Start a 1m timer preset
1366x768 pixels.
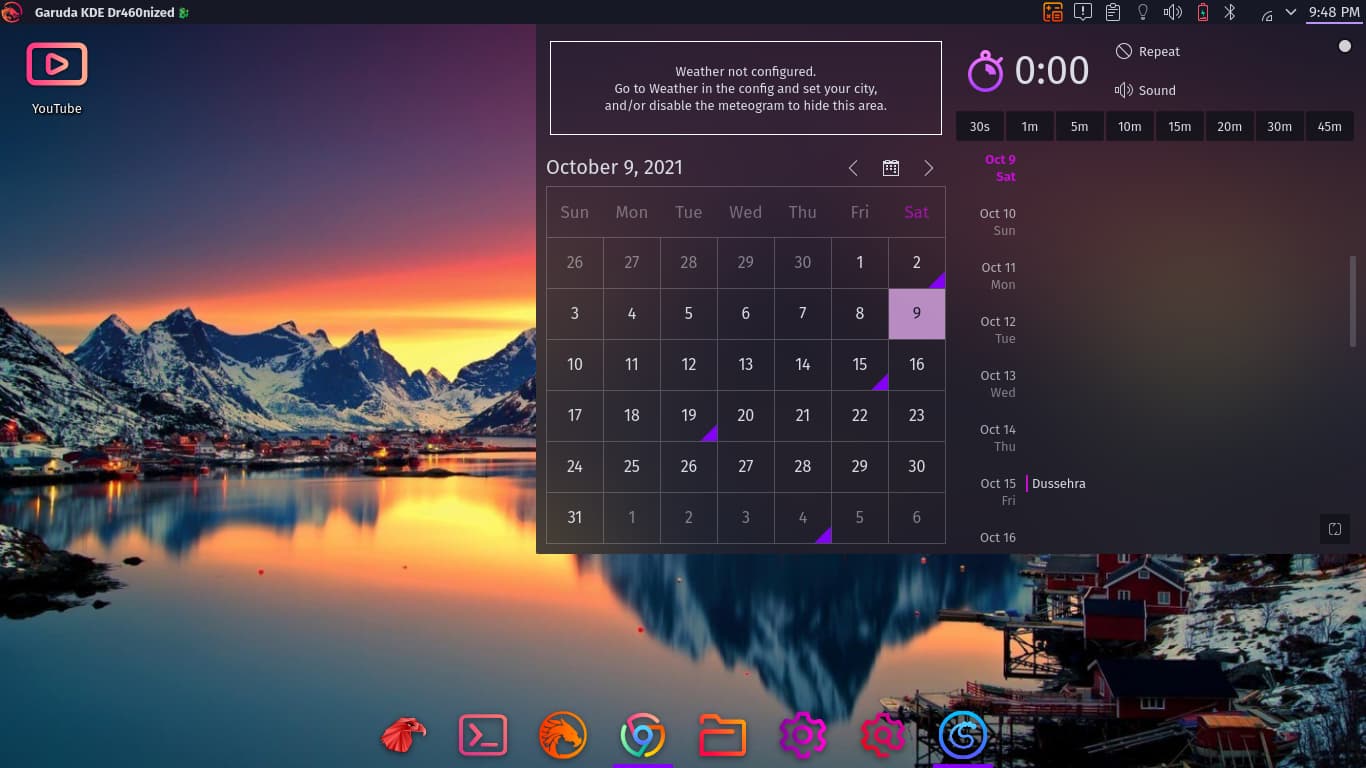tap(1030, 126)
